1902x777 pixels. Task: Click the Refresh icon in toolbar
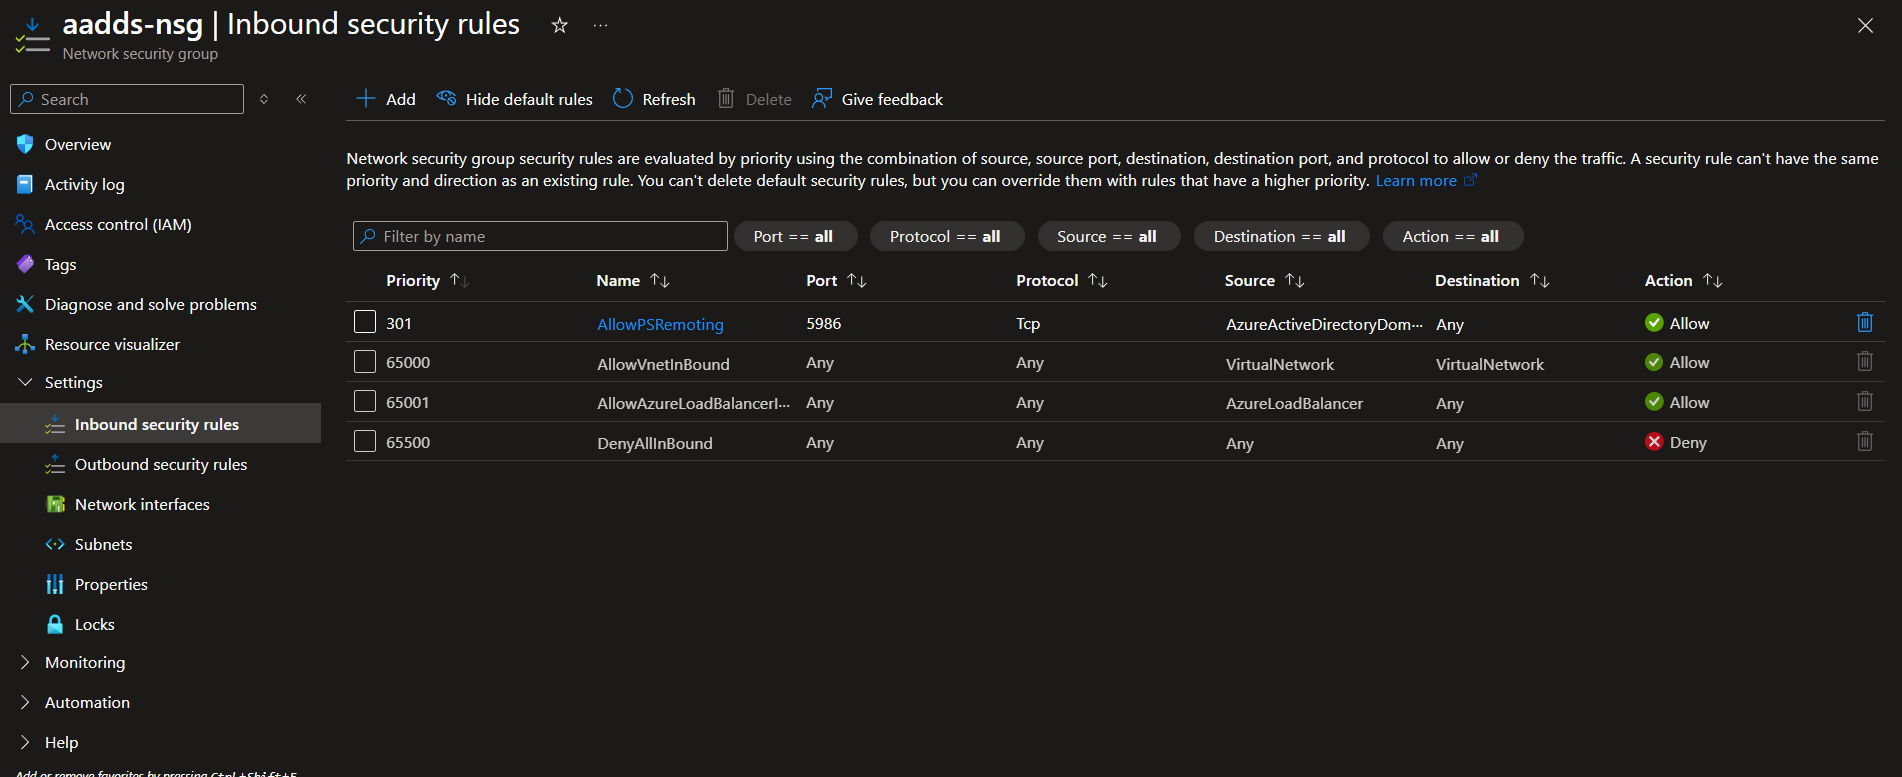coord(623,99)
